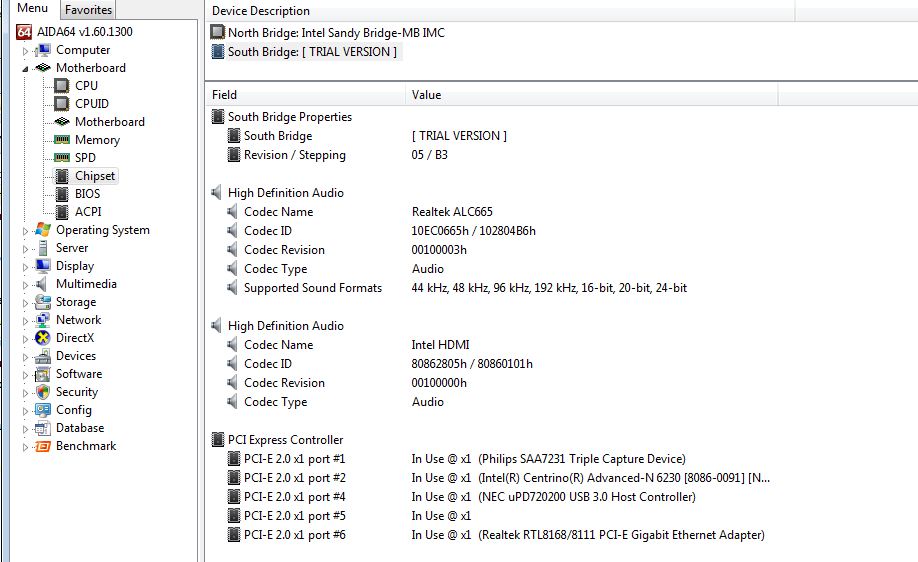Open the Memory page in tree

tap(97, 140)
